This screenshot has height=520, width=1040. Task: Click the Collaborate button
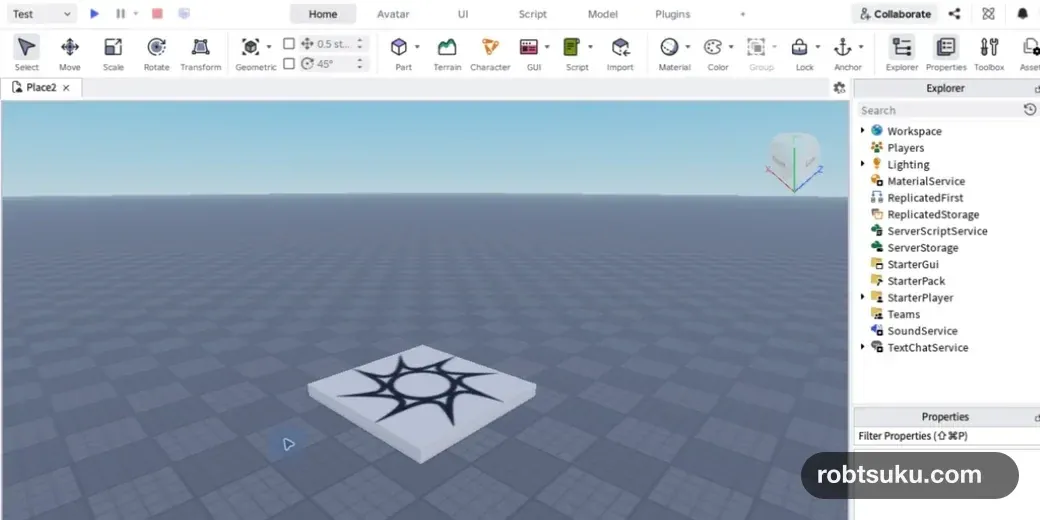click(x=895, y=13)
